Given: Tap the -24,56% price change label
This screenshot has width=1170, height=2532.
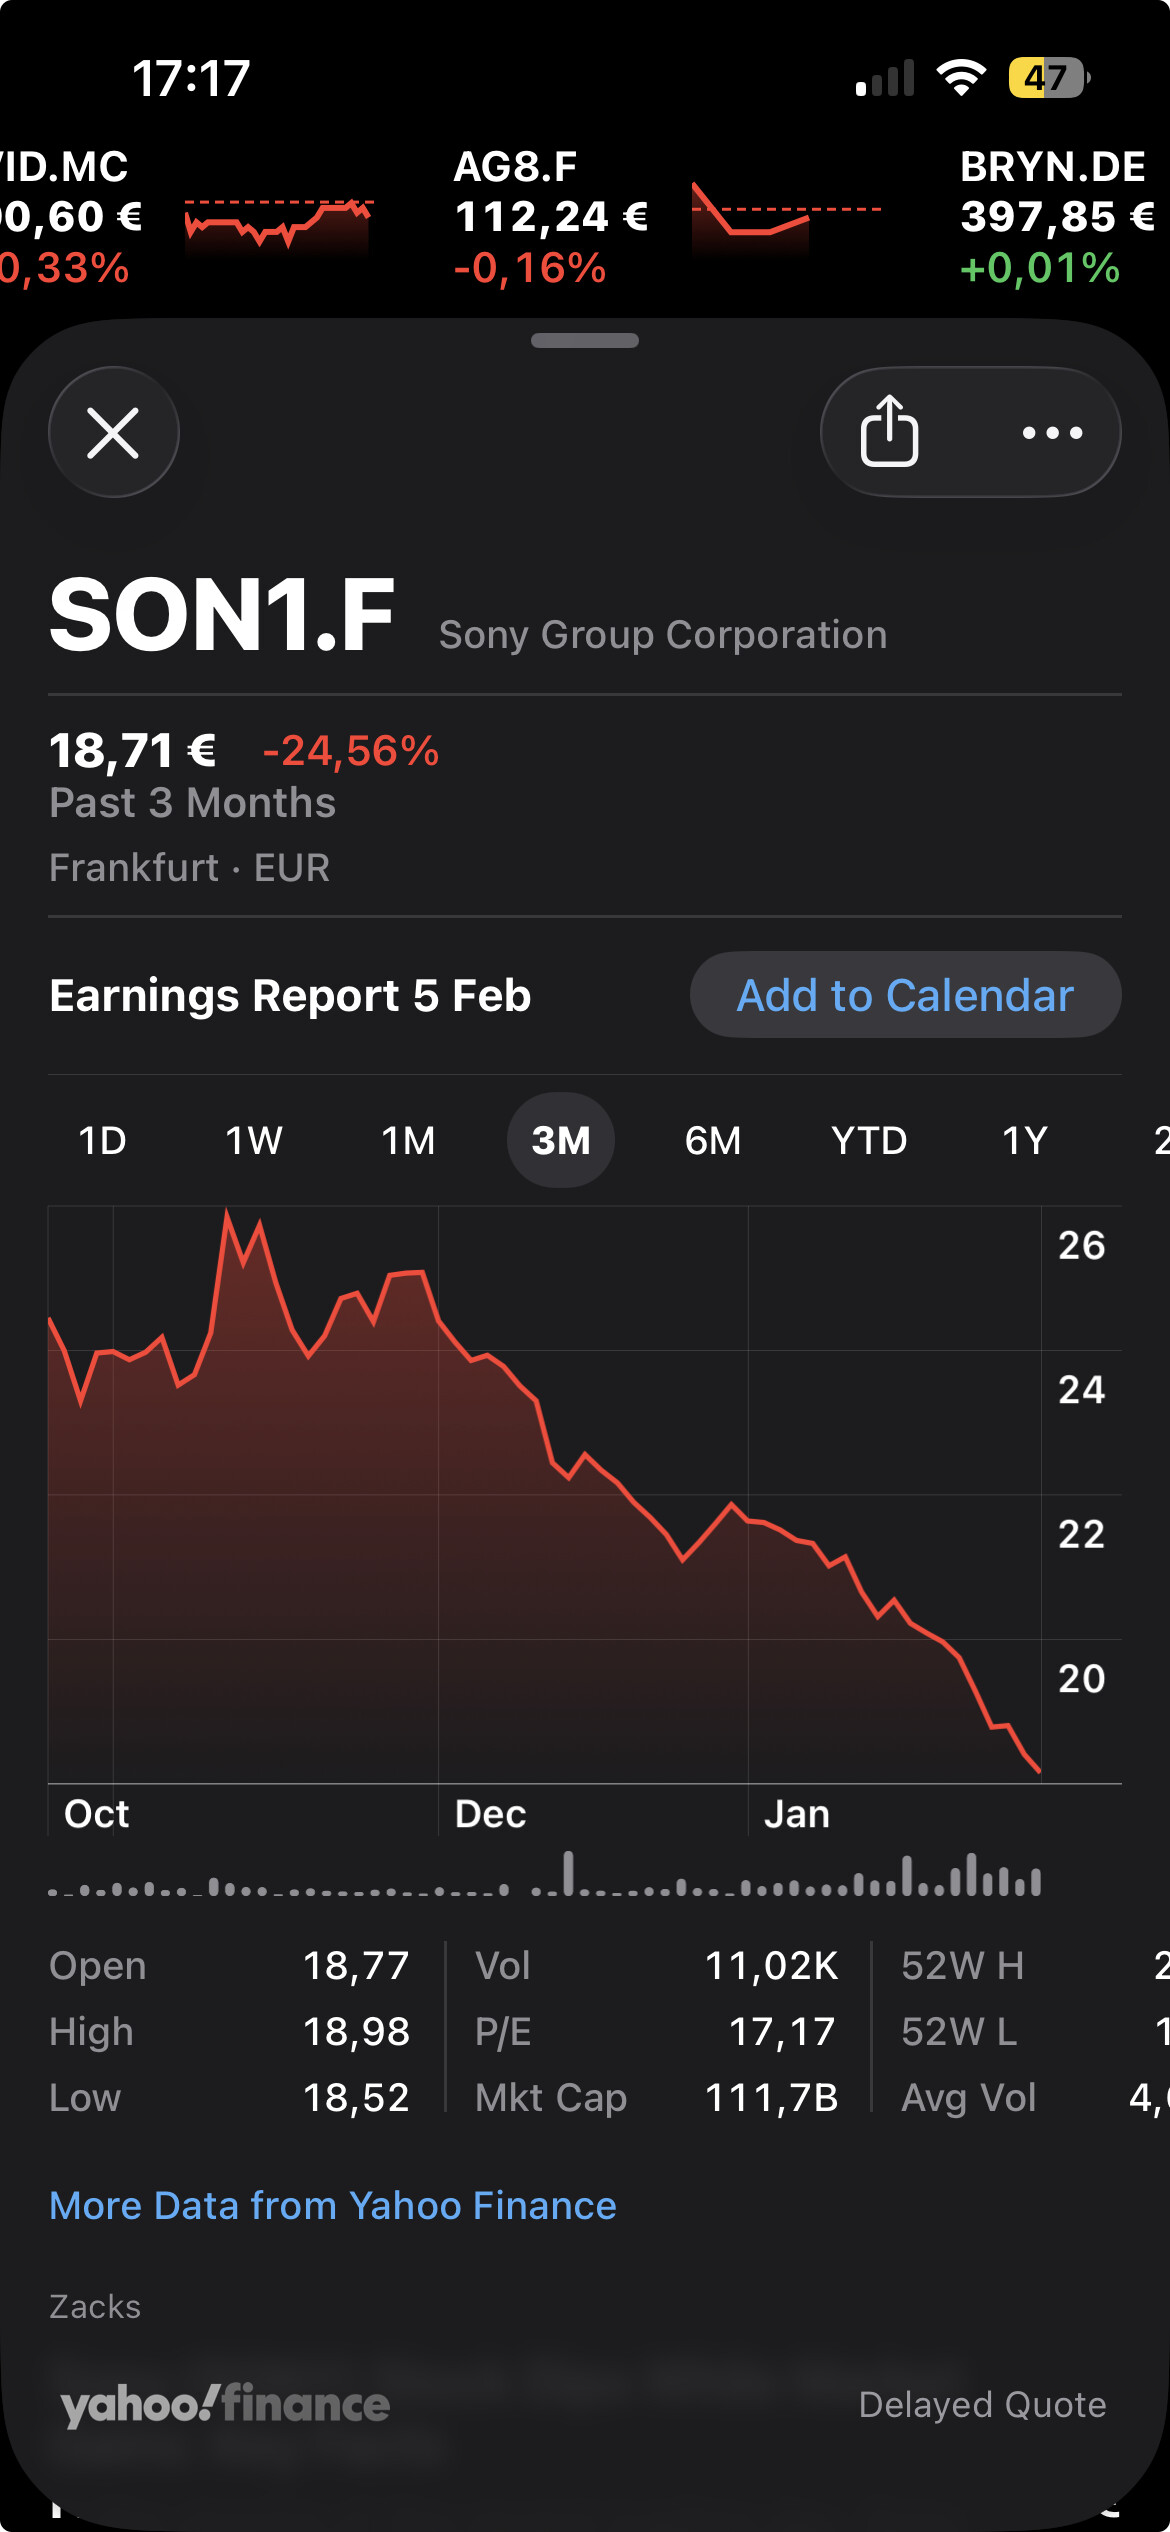Looking at the screenshot, I should click(x=350, y=751).
